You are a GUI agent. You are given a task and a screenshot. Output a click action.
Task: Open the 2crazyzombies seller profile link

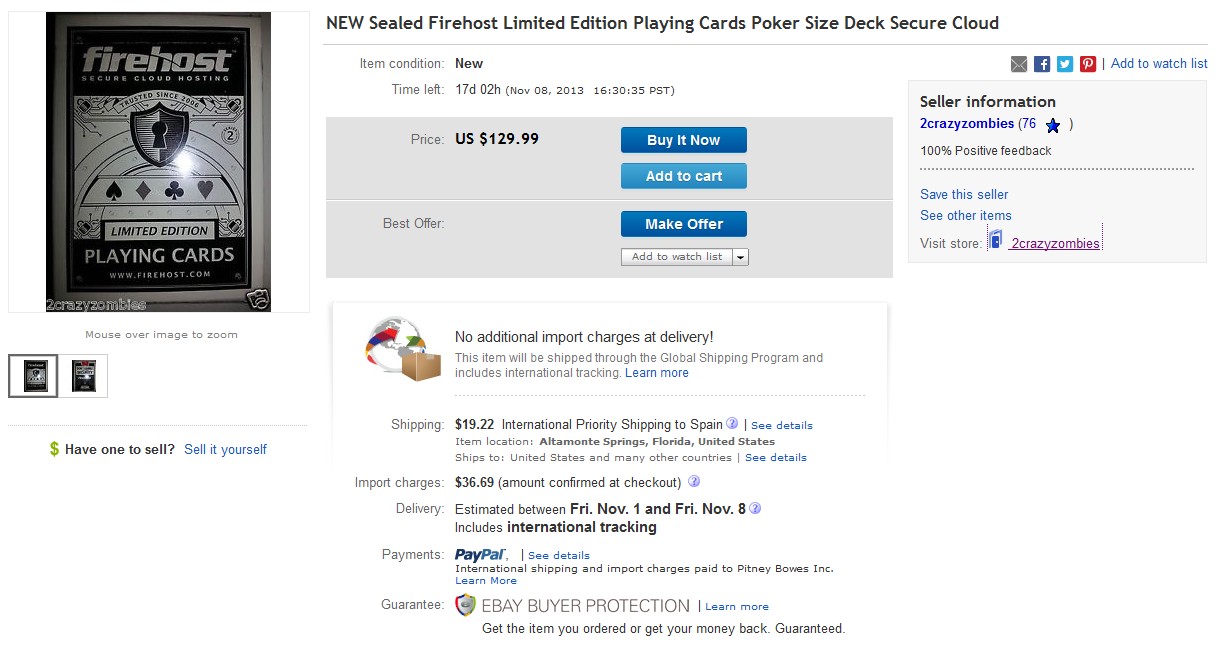[966, 124]
